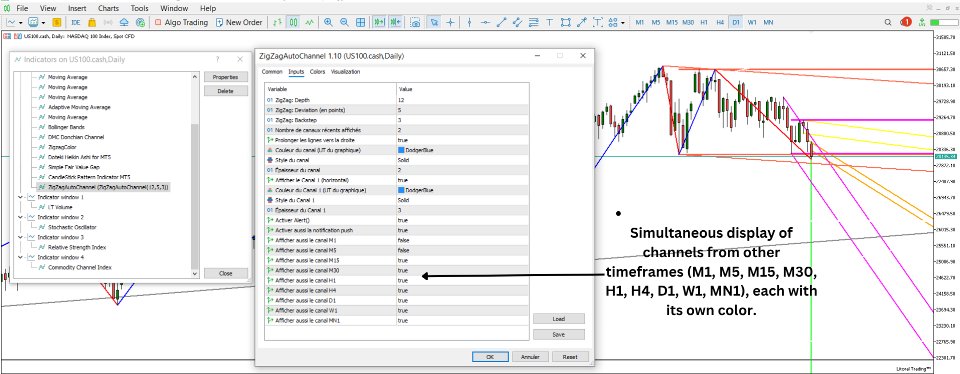Open the Insert menu
Viewport: 960px width, 374px height.
point(77,8)
